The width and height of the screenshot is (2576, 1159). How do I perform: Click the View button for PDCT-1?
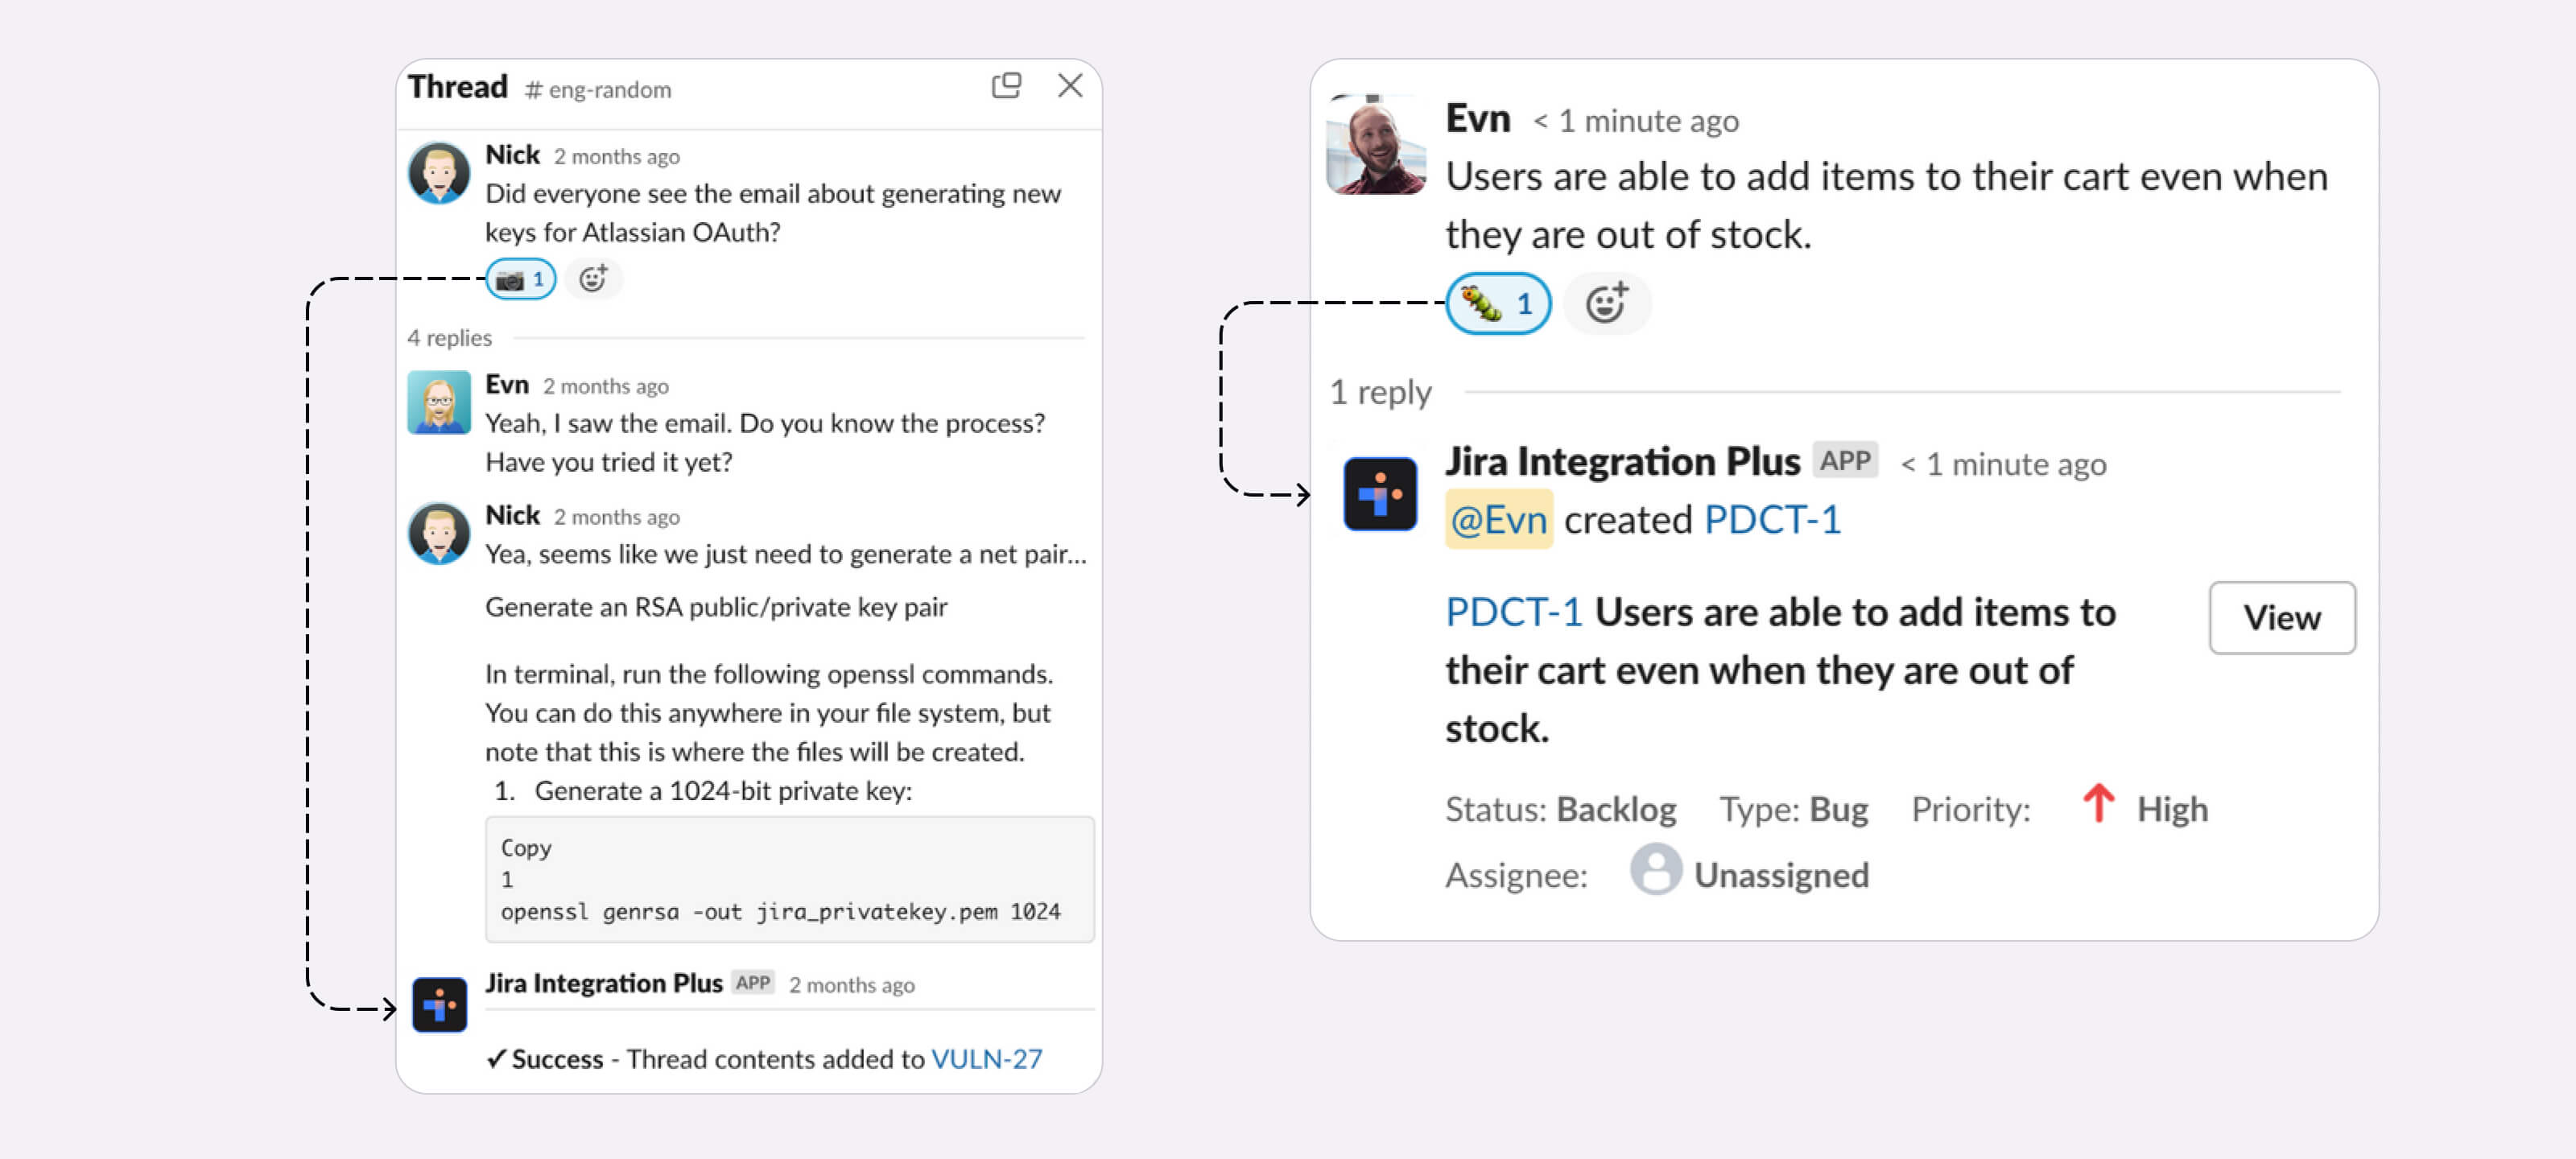pyautogui.click(x=2282, y=617)
